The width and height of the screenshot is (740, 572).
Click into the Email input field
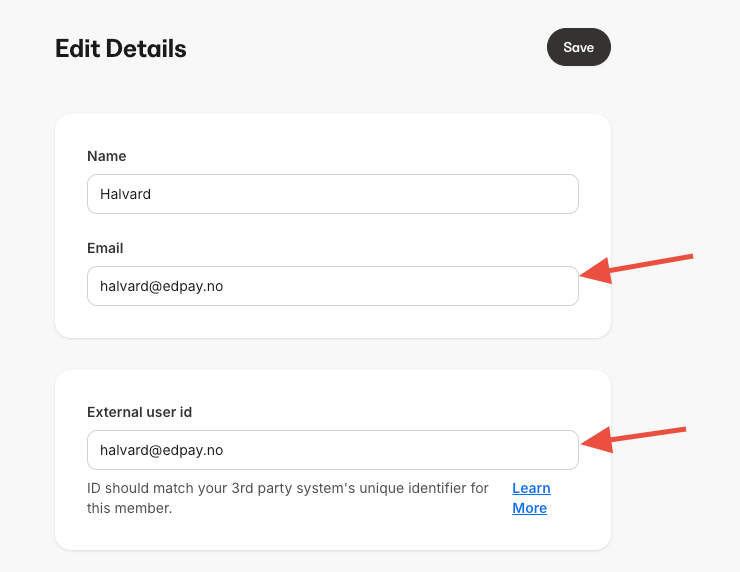332,286
